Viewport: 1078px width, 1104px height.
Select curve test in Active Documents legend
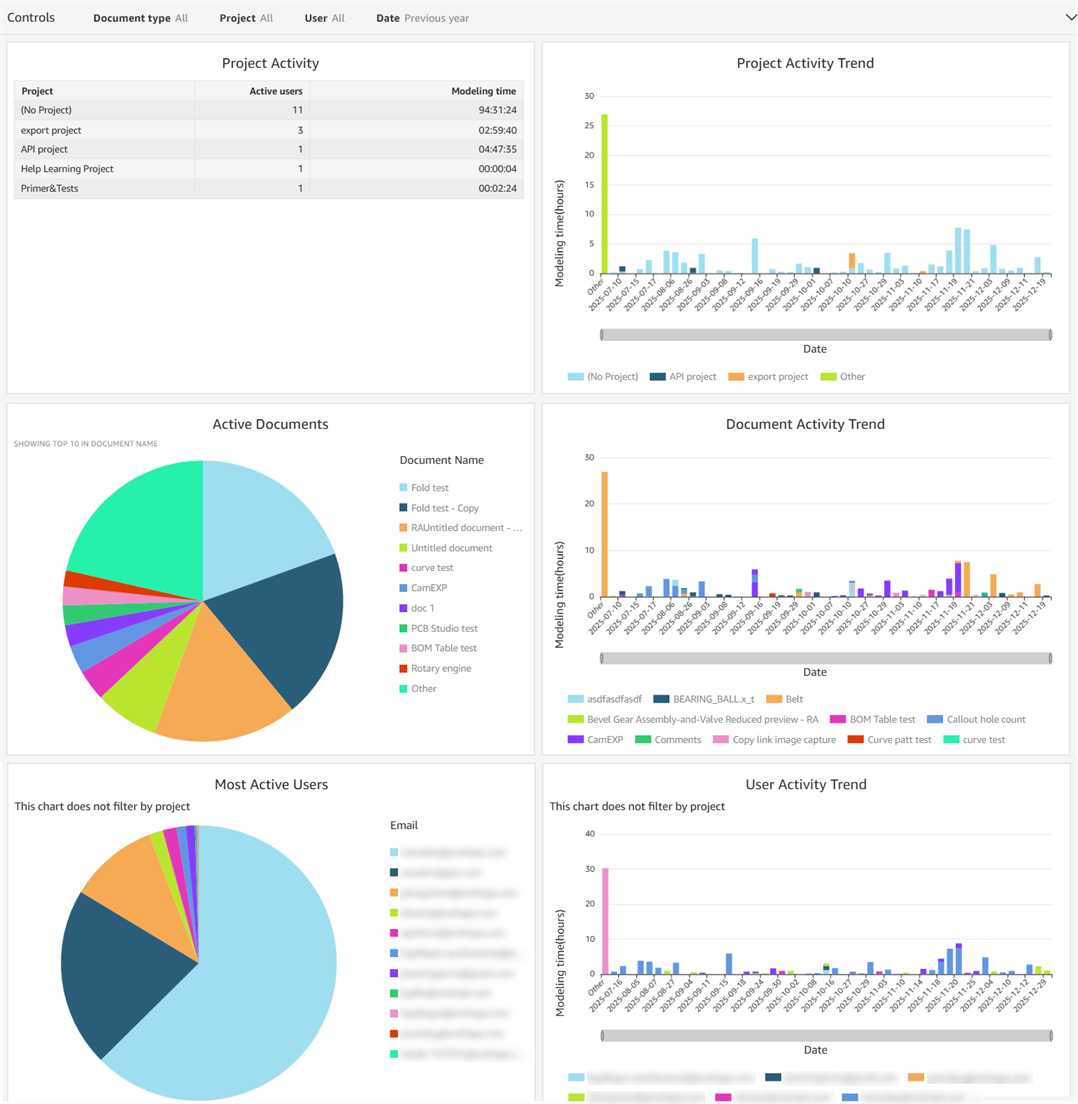pyautogui.click(x=426, y=568)
